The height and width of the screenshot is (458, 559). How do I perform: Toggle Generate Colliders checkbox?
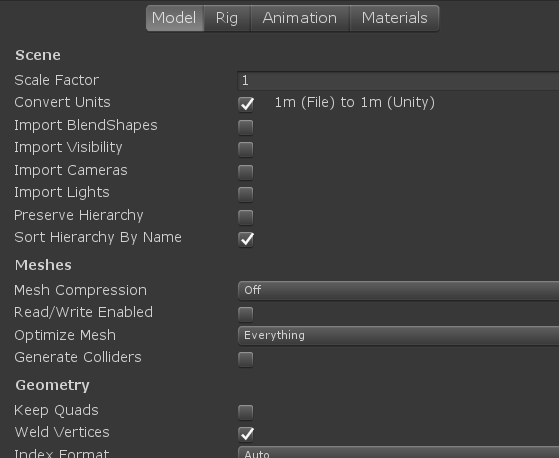point(246,359)
